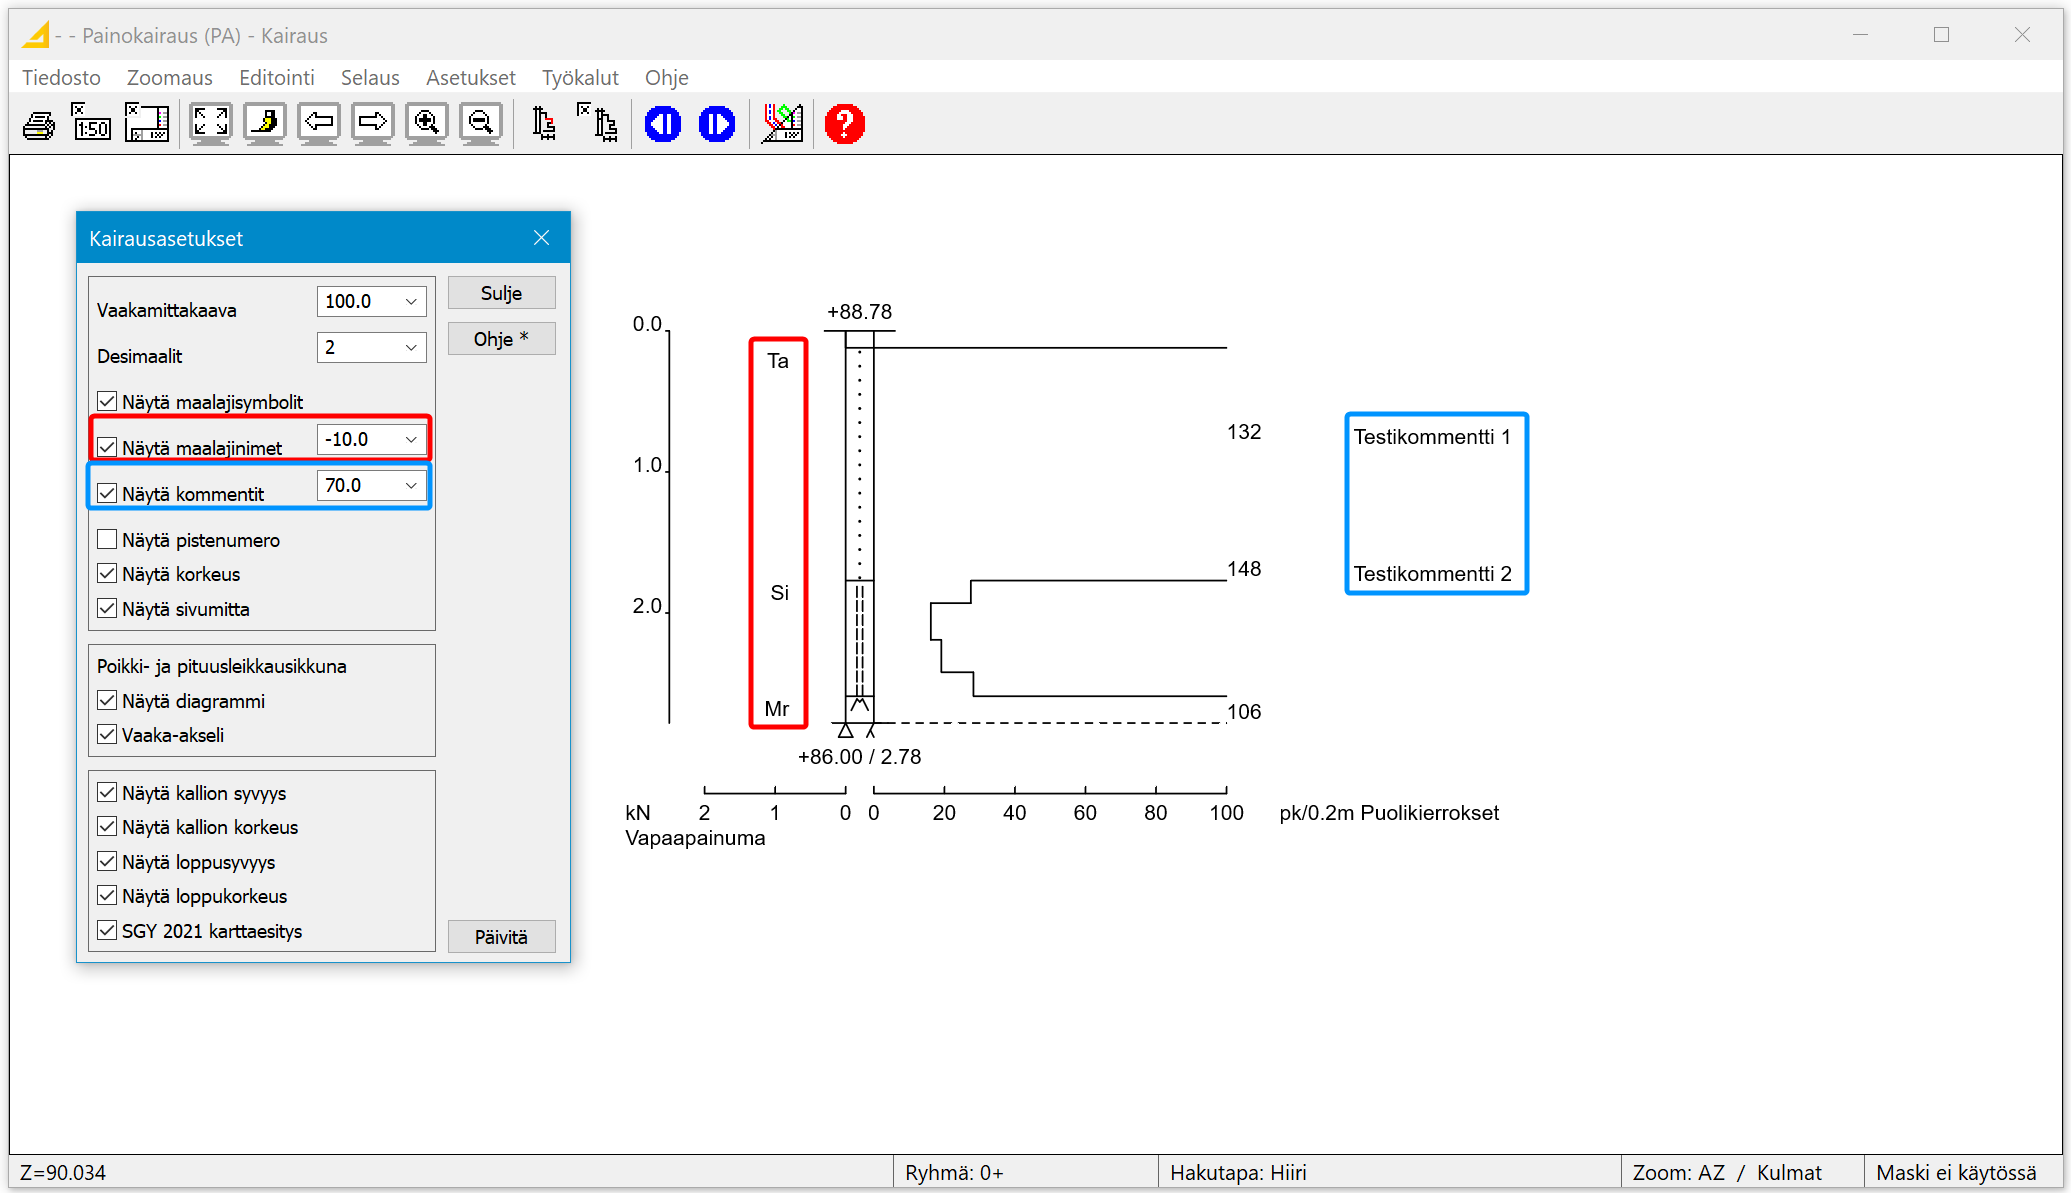Click the printer icon in the toolbar
Image resolution: width=2071 pixels, height=1193 pixels.
[39, 125]
